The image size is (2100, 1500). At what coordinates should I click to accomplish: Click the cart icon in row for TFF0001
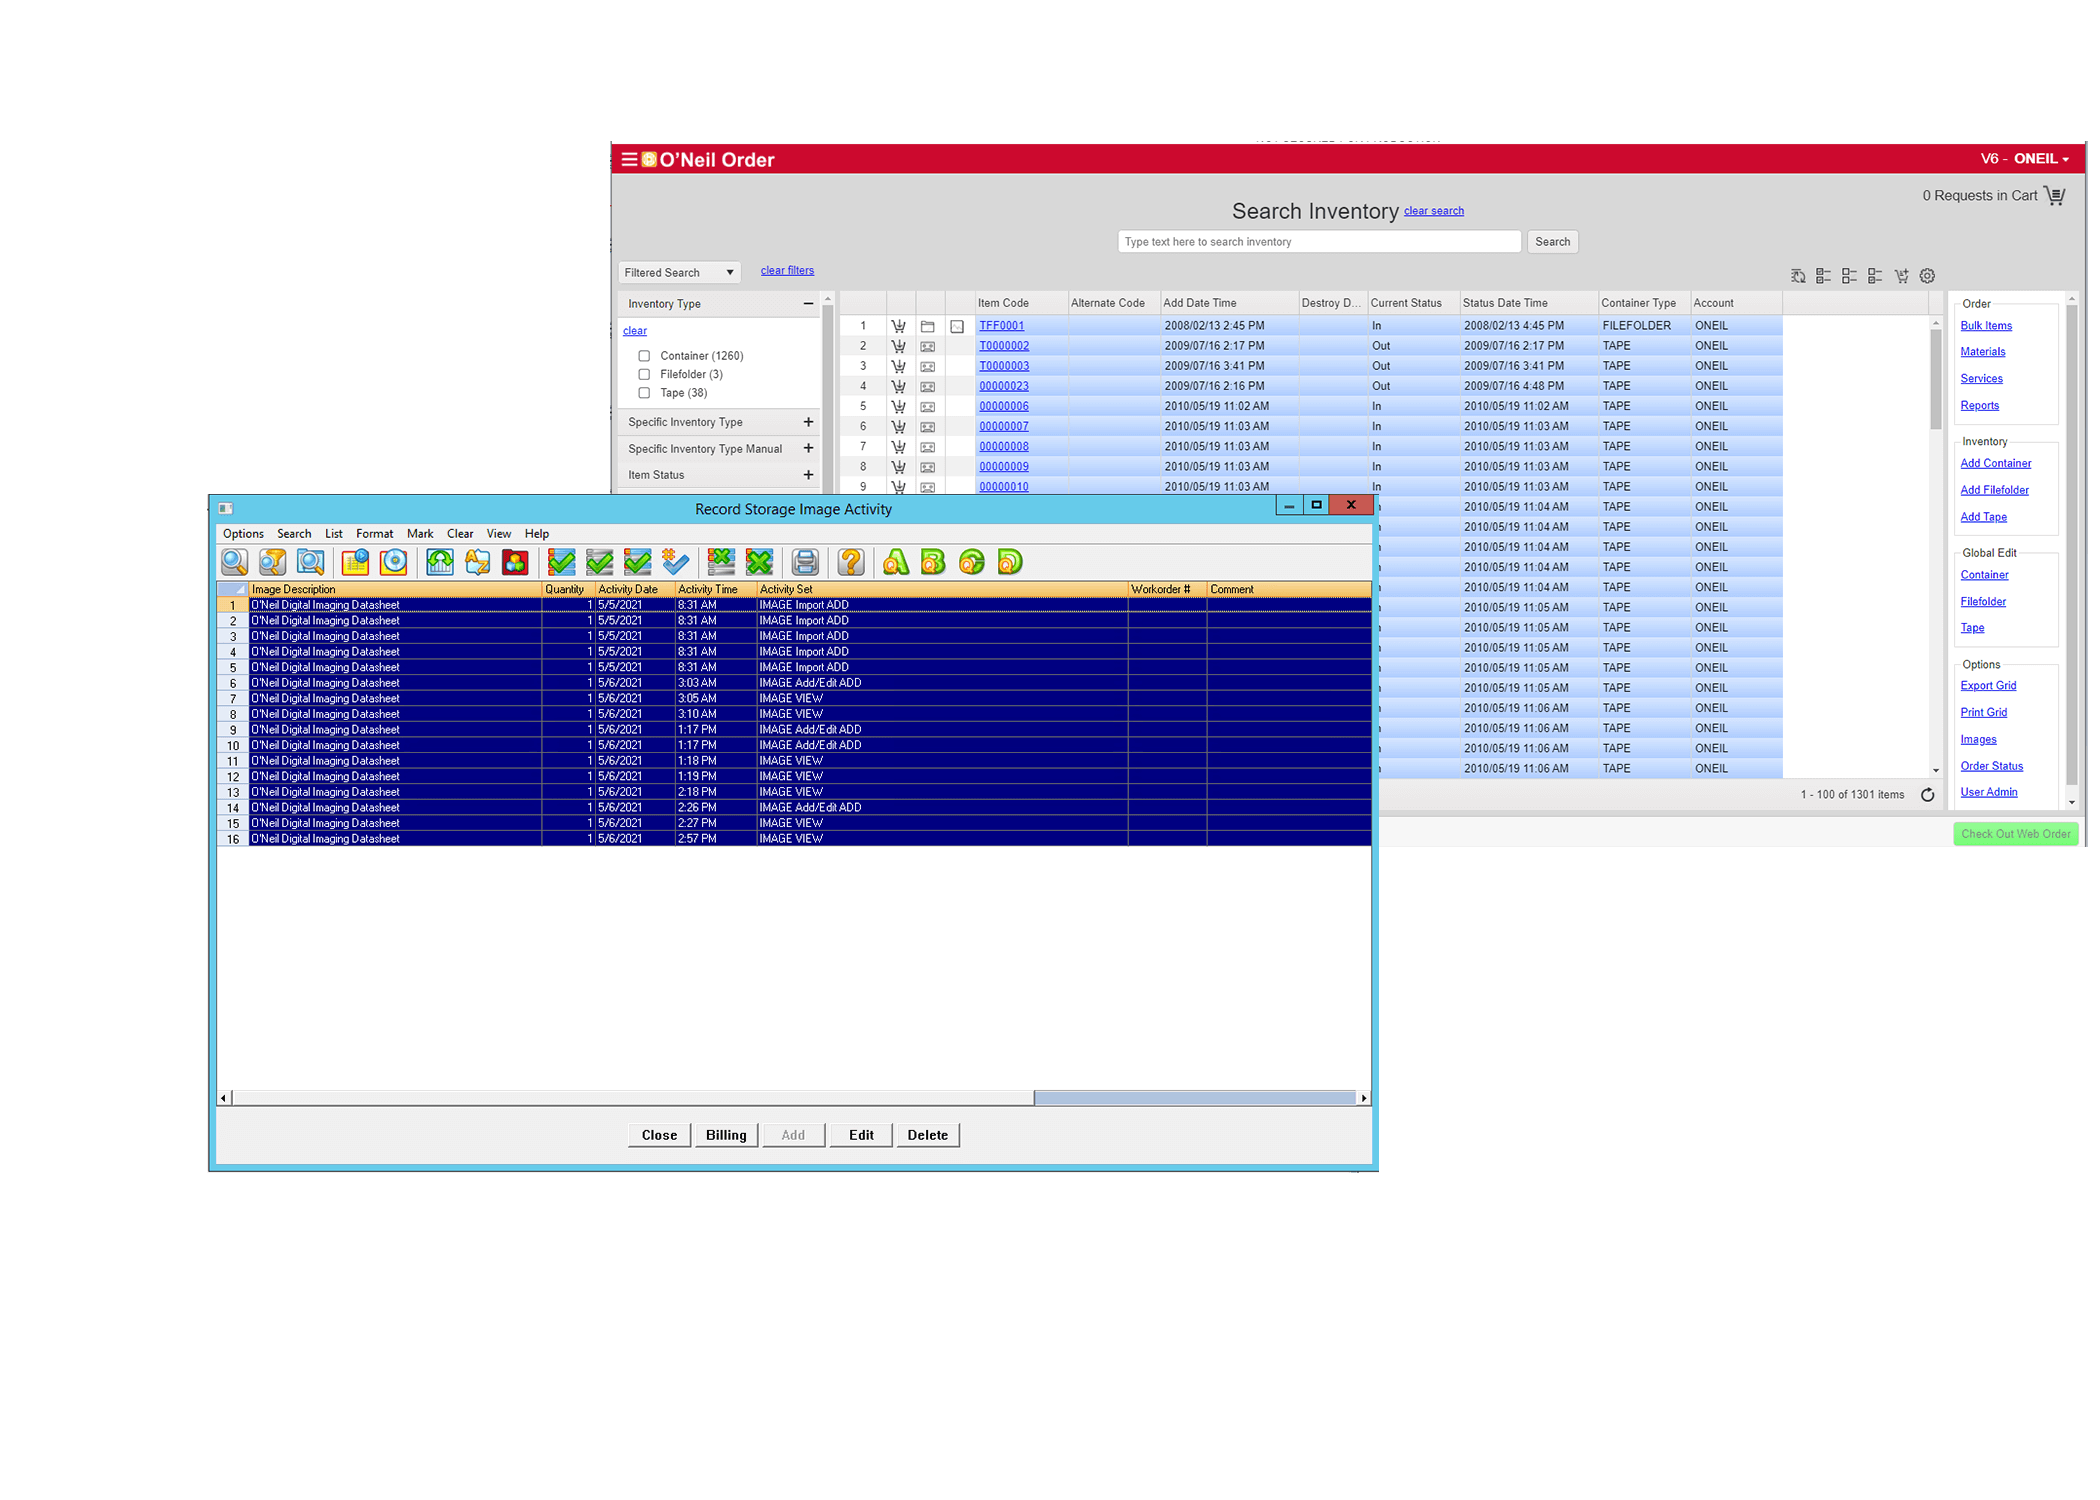coord(899,326)
